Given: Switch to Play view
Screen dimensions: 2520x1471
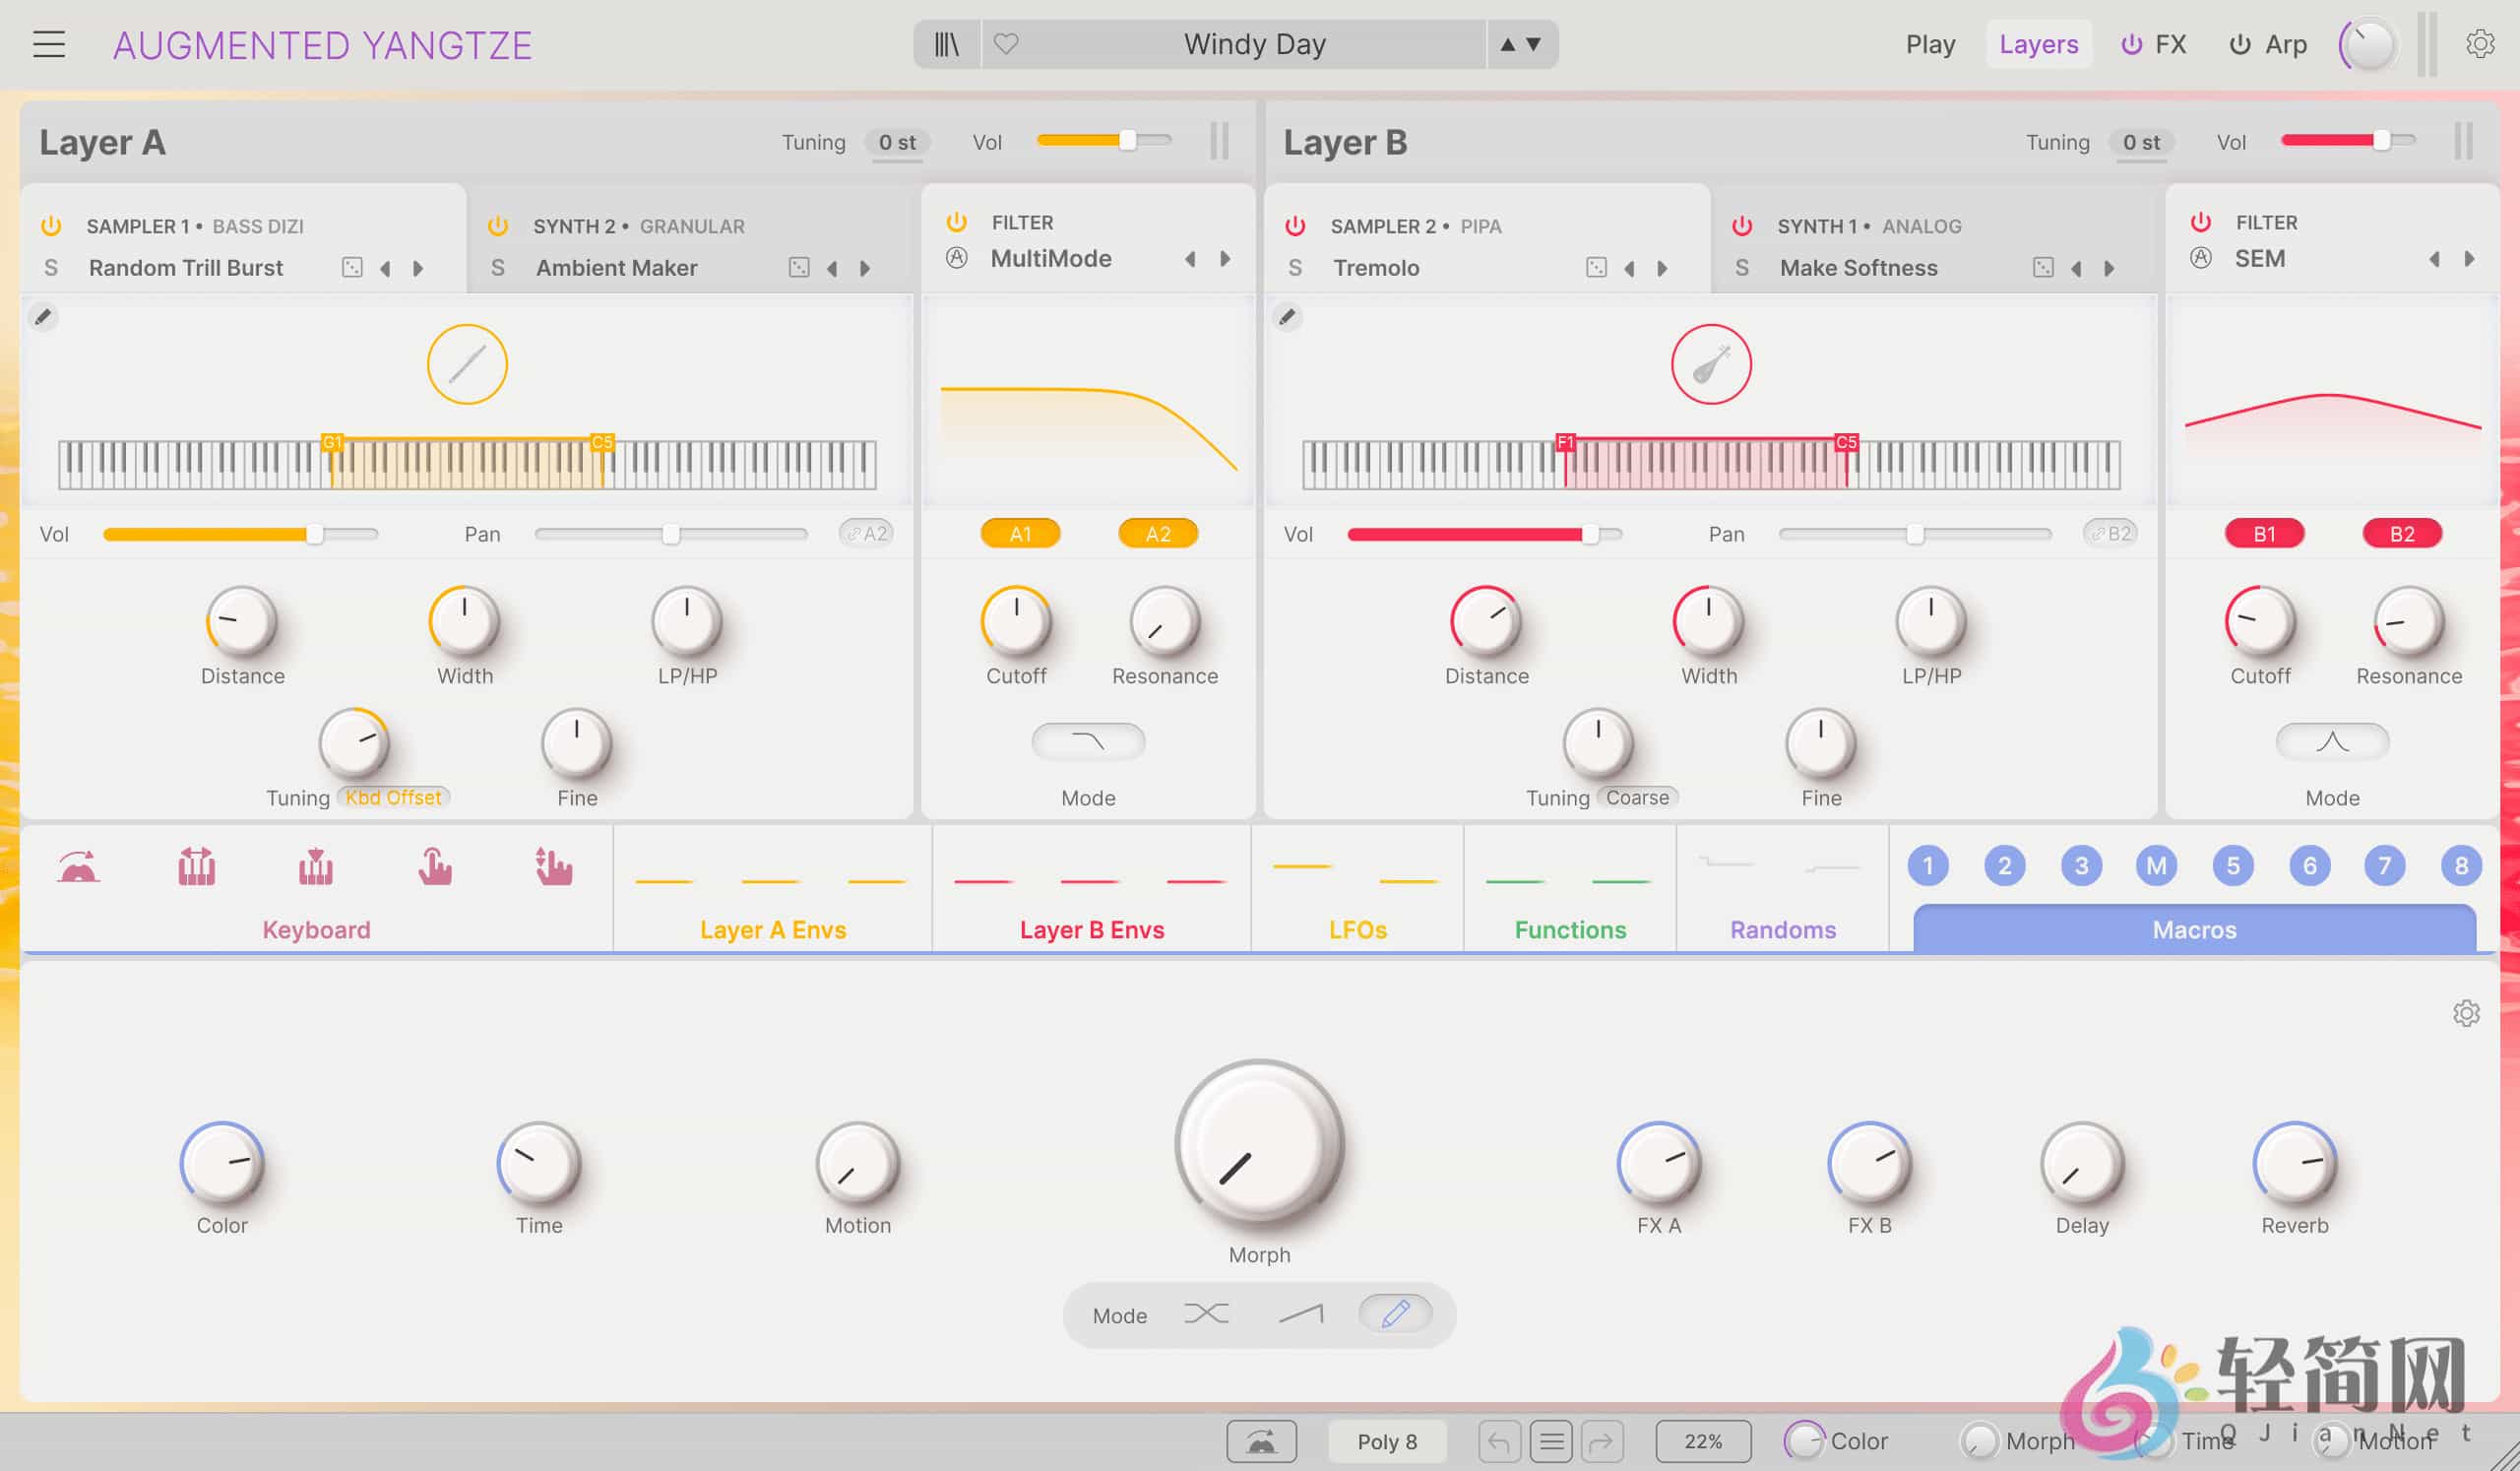Looking at the screenshot, I should pos(1930,44).
